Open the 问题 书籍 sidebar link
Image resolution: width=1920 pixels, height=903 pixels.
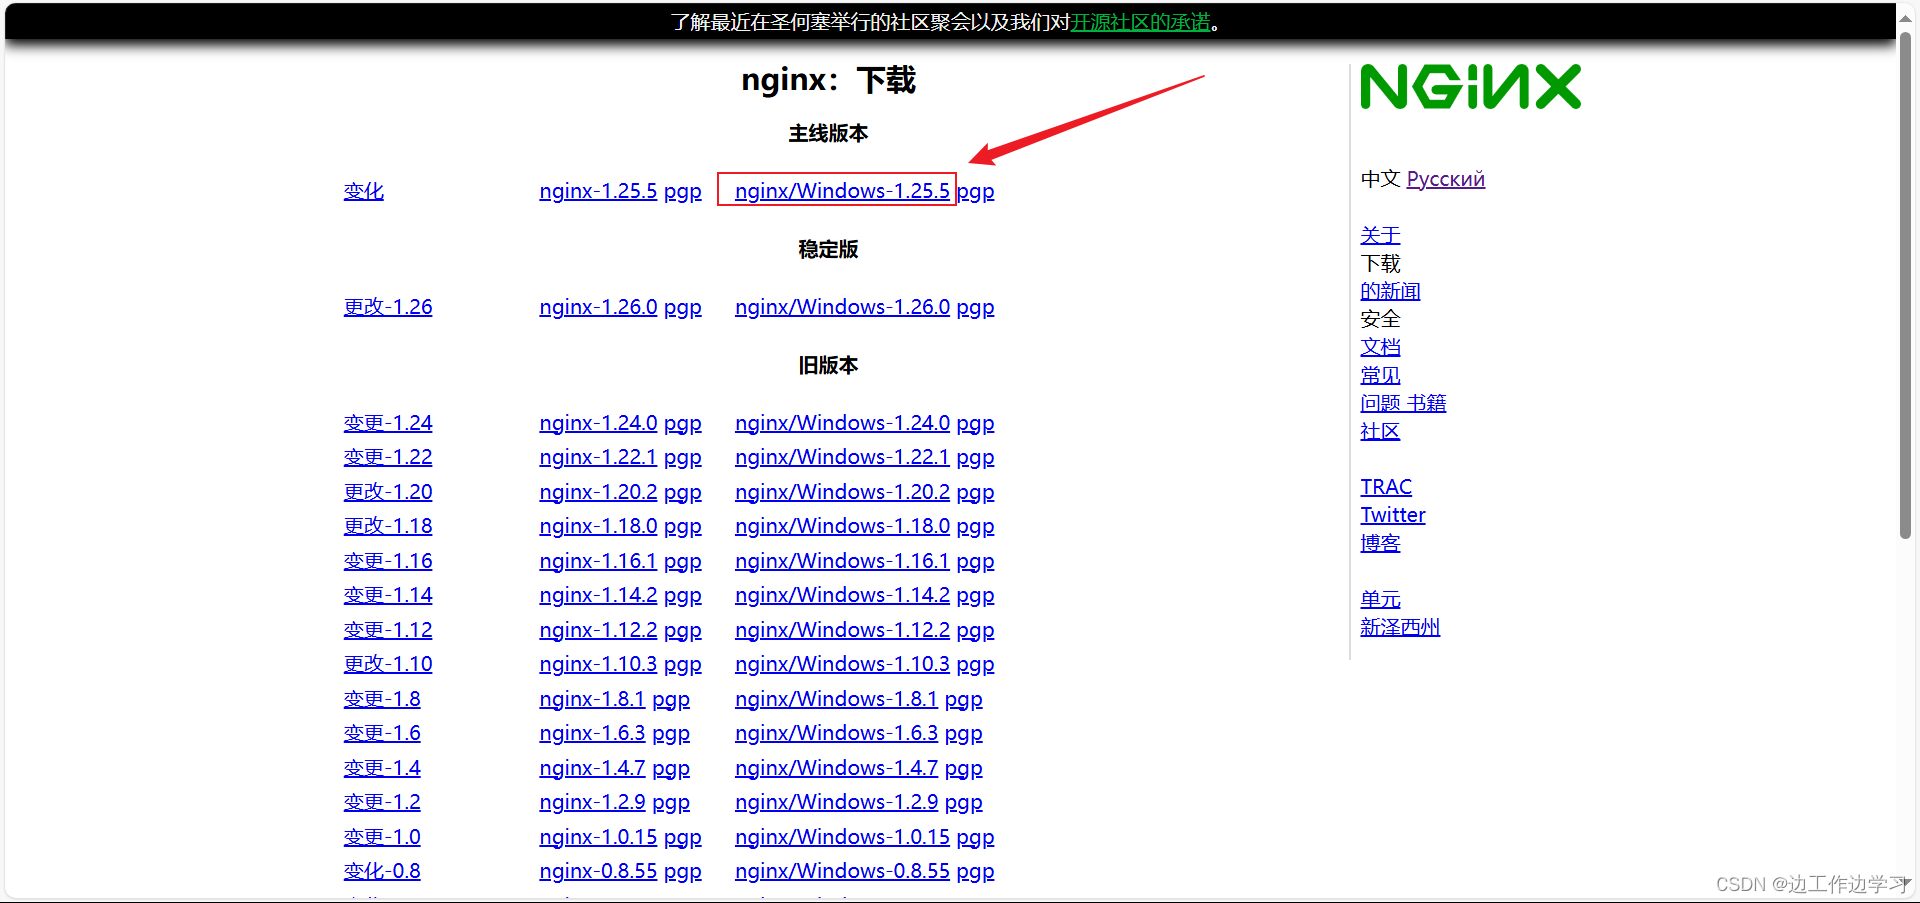pyautogui.click(x=1403, y=403)
